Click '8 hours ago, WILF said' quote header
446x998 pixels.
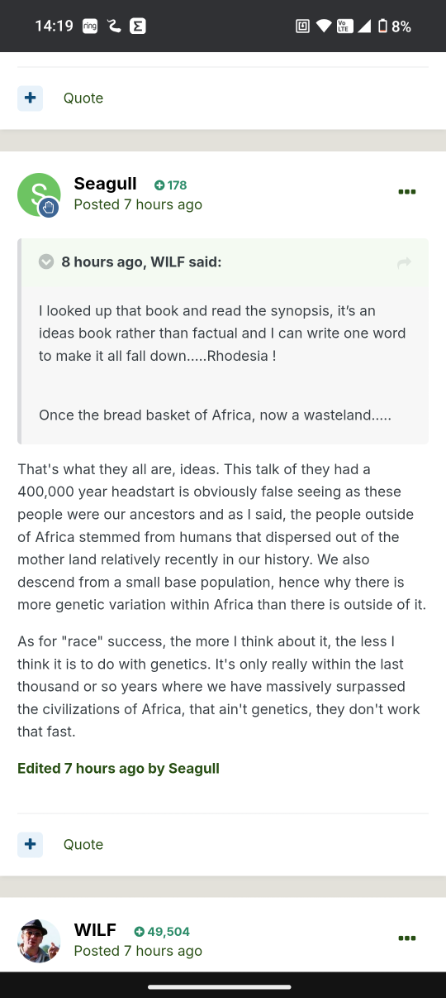(x=141, y=262)
